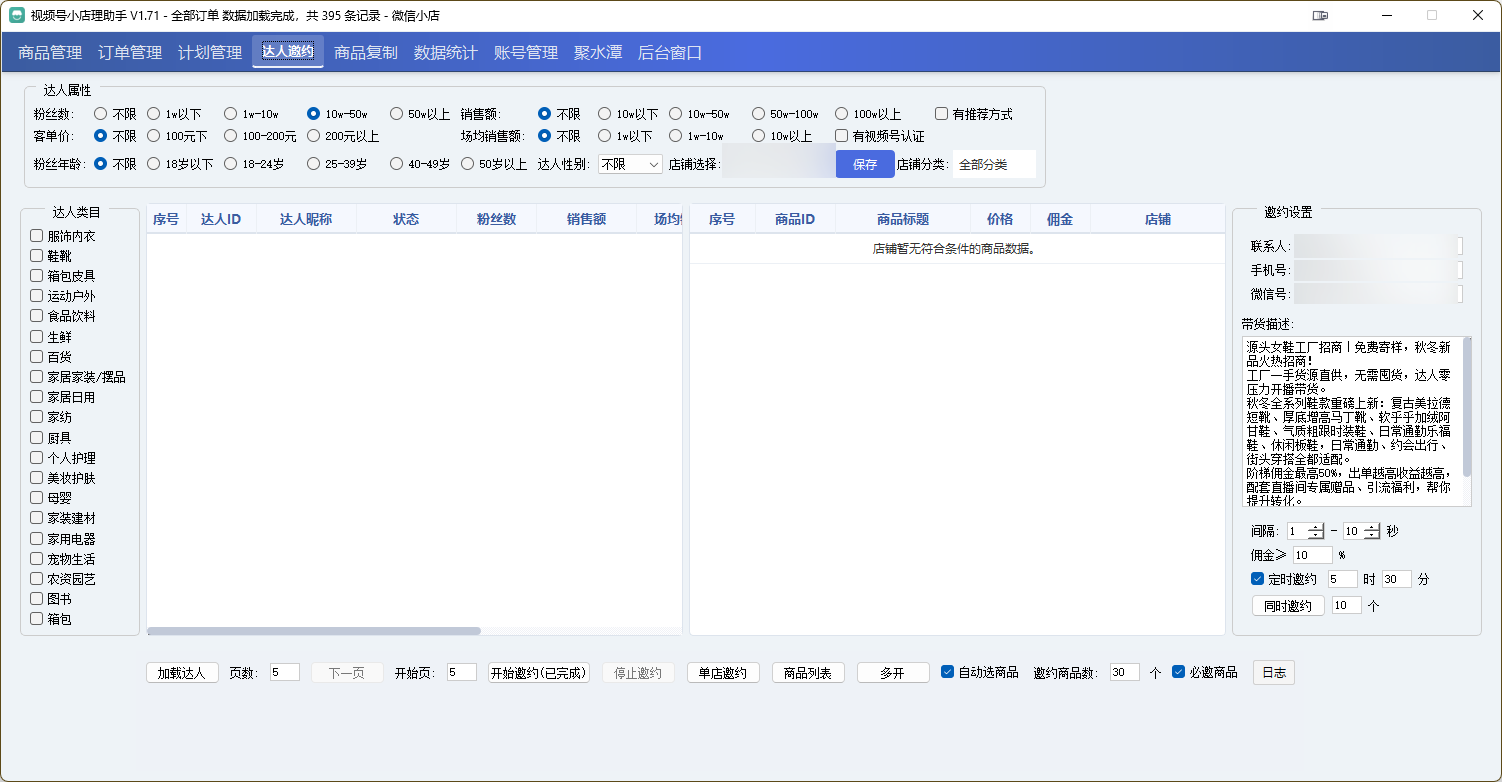This screenshot has height=782, width=1502.
Task: Choose 销售额 100w以上 radio option
Action: click(842, 114)
